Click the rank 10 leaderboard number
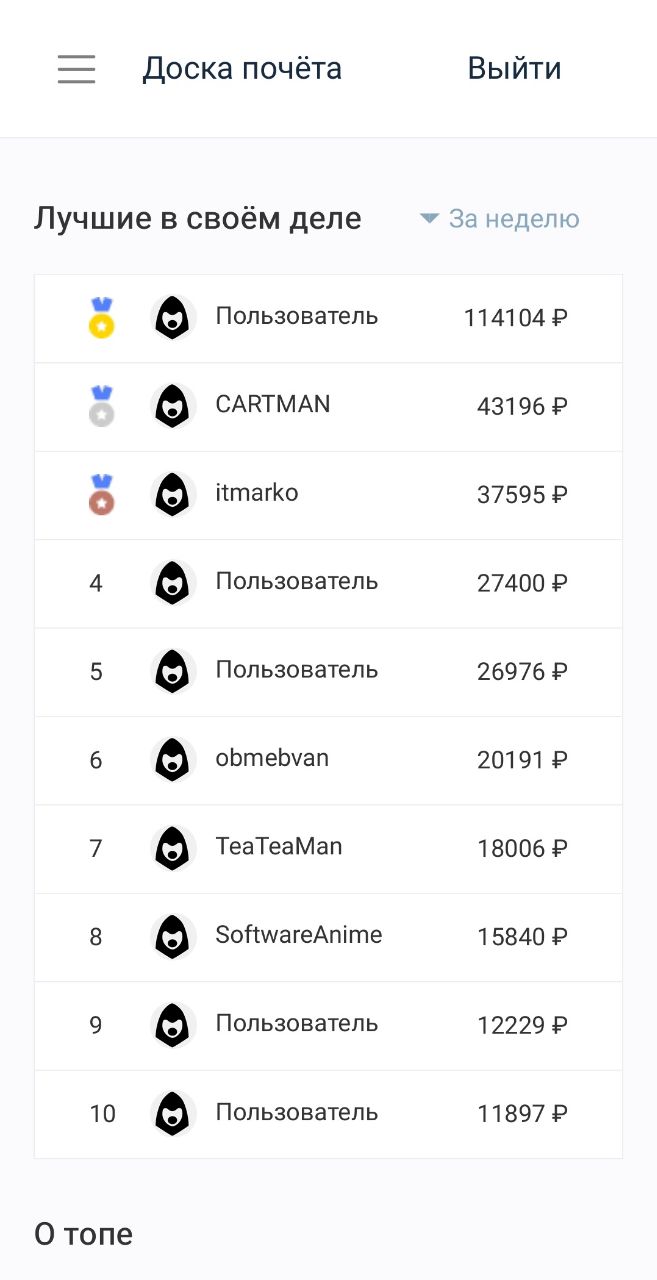This screenshot has height=1280, width=657. (x=102, y=1114)
